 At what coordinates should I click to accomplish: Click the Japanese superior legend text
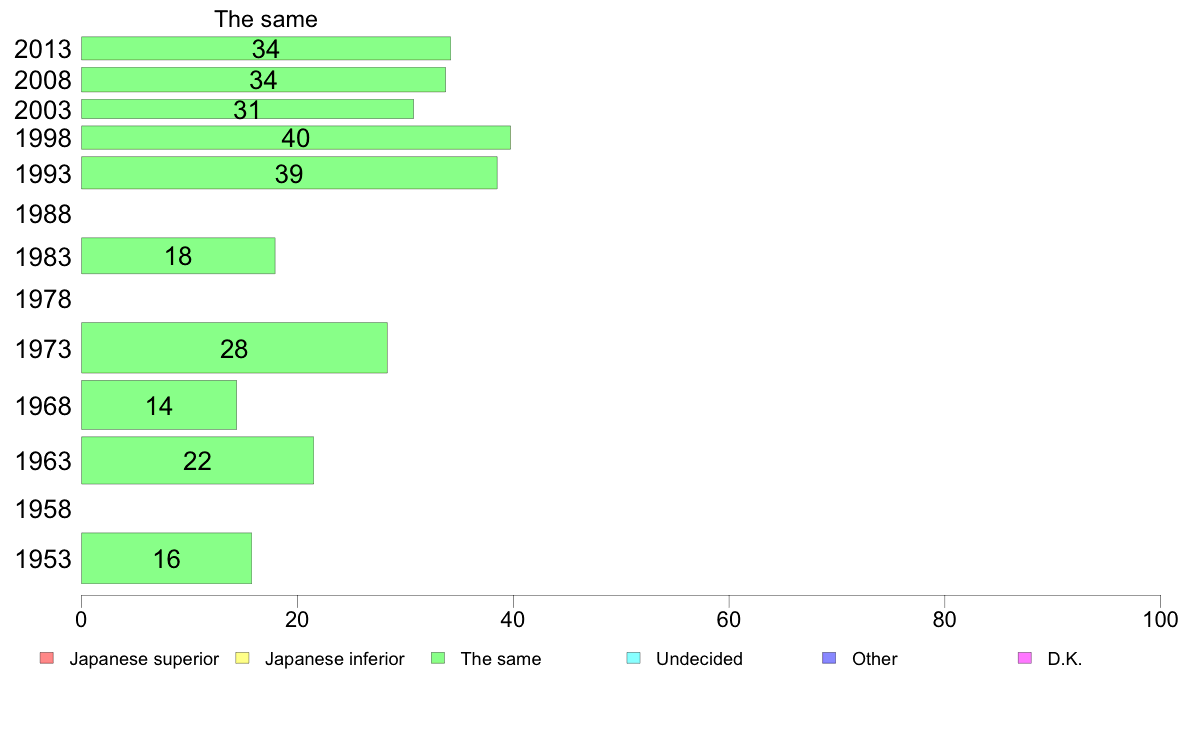(144, 659)
